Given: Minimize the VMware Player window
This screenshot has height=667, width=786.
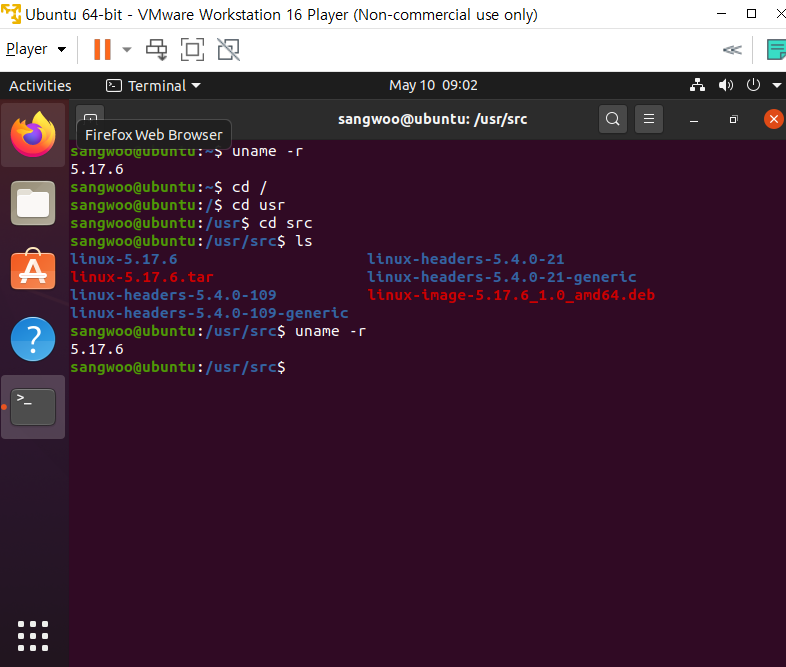Looking at the screenshot, I should click(721, 14).
